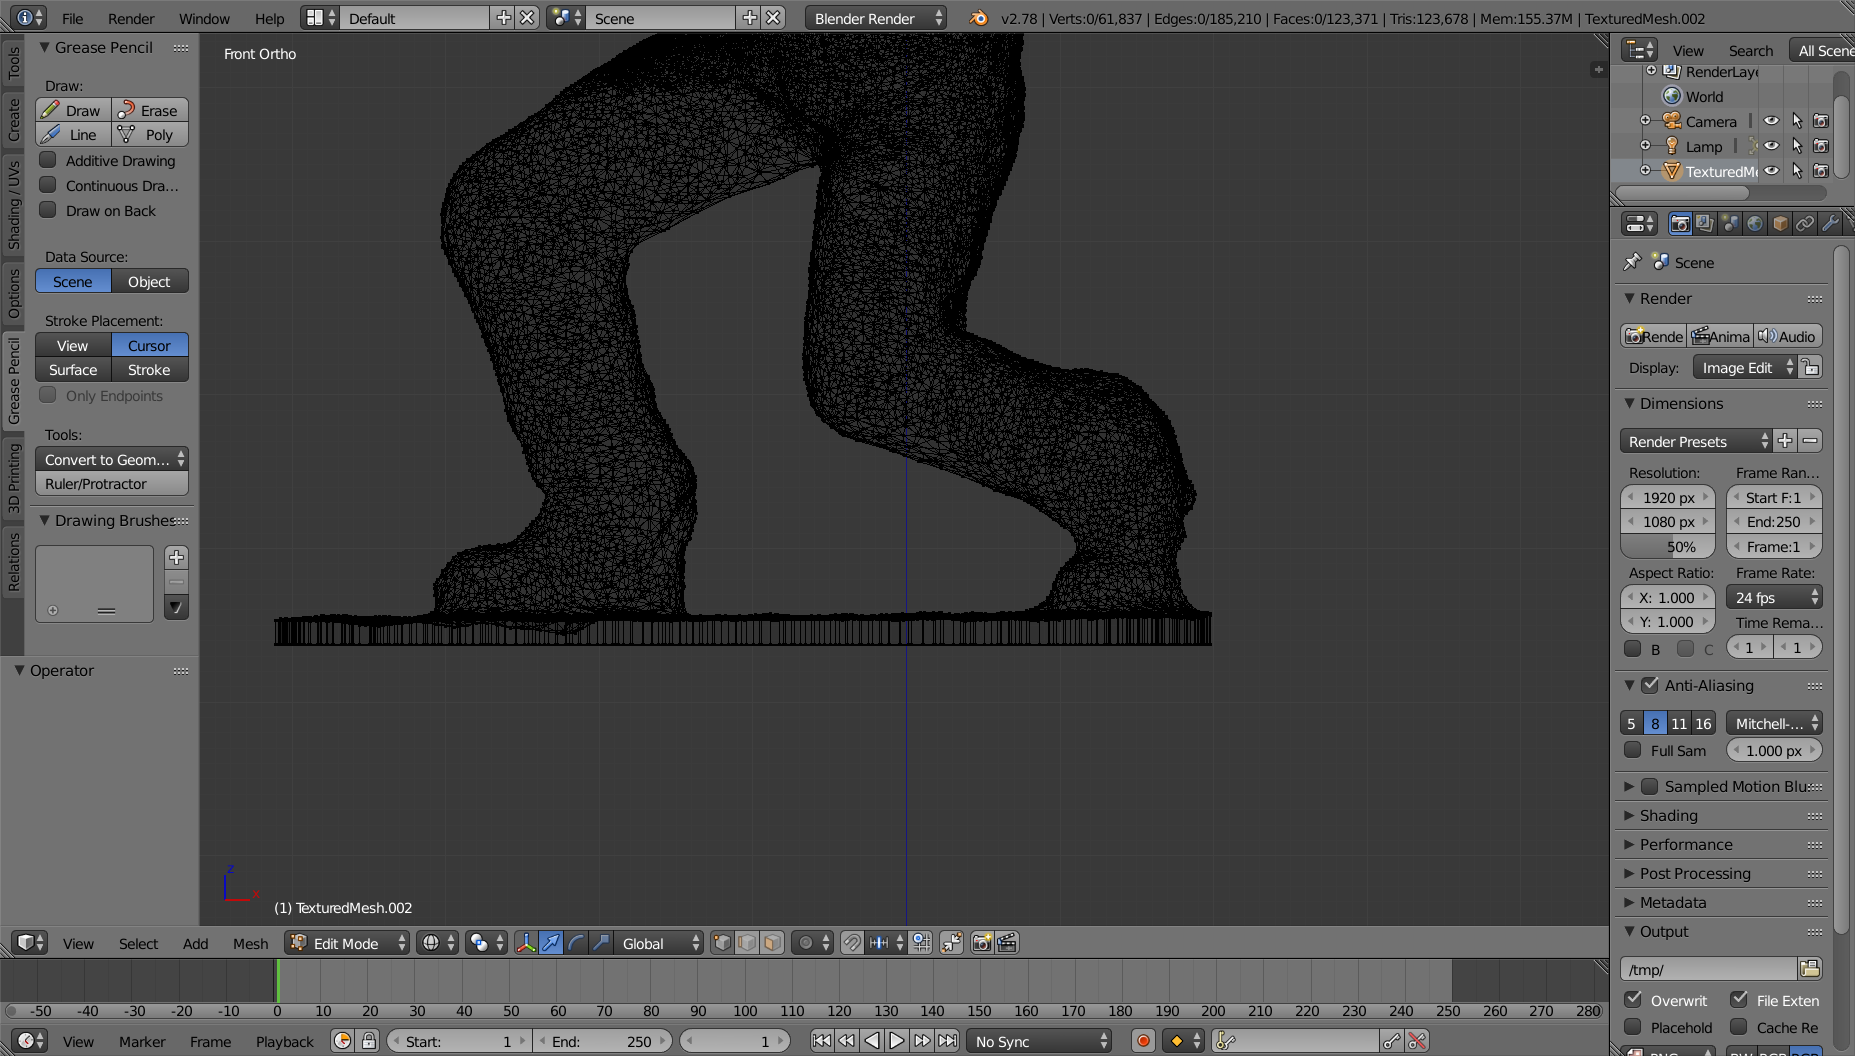Viewport: 1855px width, 1056px height.
Task: Click OpenGL render animation clapper icon
Action: coord(1007,943)
